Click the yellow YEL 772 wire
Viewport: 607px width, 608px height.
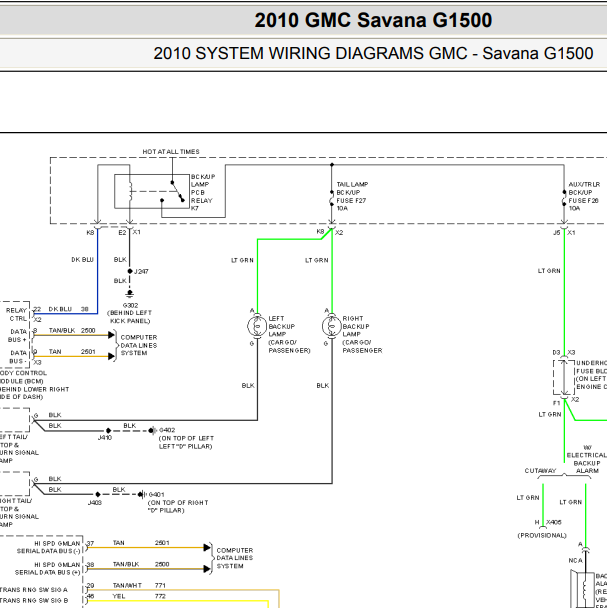(178, 601)
